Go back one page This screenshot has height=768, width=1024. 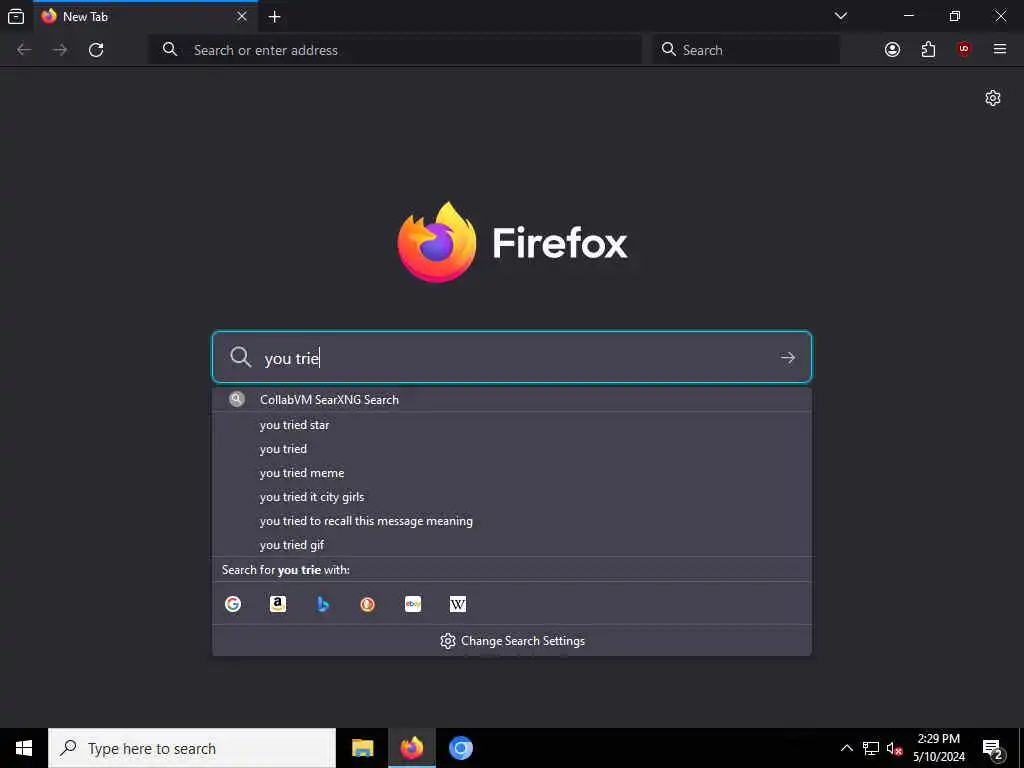24,50
